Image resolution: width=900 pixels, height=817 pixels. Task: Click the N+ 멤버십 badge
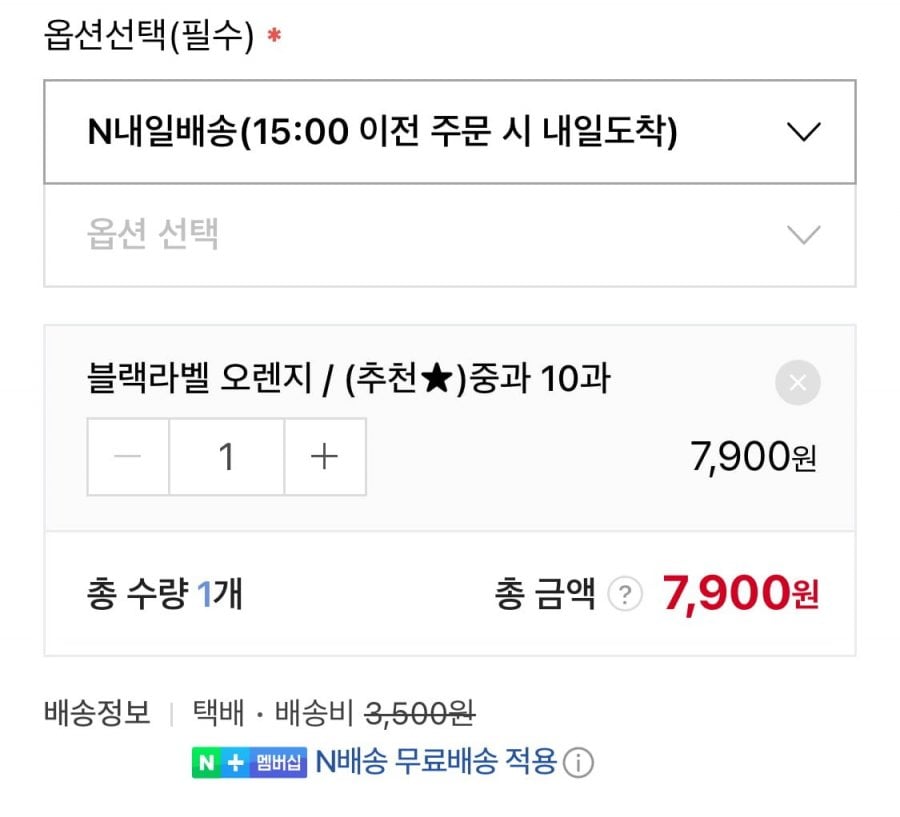[249, 762]
